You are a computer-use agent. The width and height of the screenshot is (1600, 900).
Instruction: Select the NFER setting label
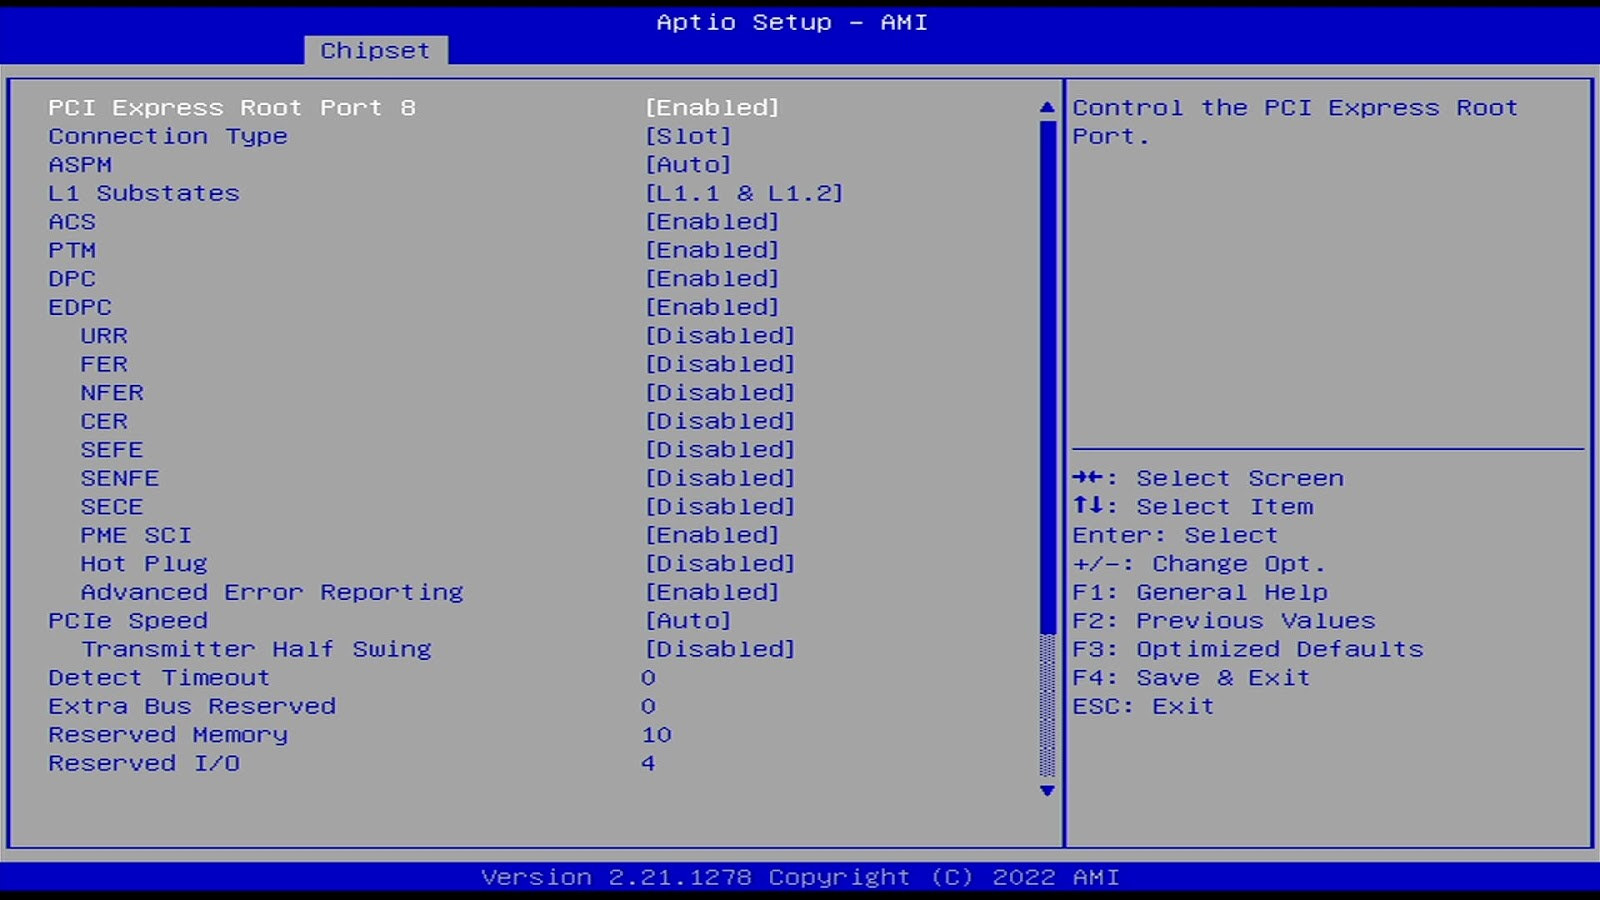(x=112, y=392)
